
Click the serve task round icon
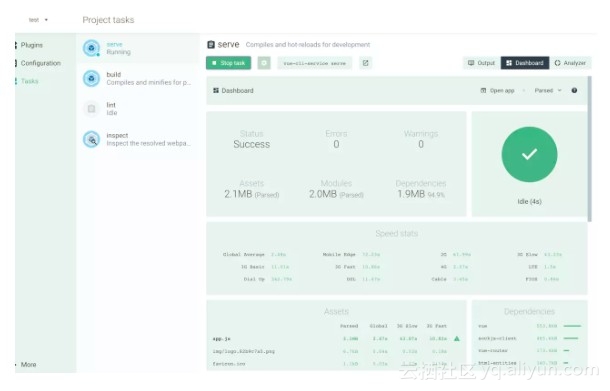91,48
